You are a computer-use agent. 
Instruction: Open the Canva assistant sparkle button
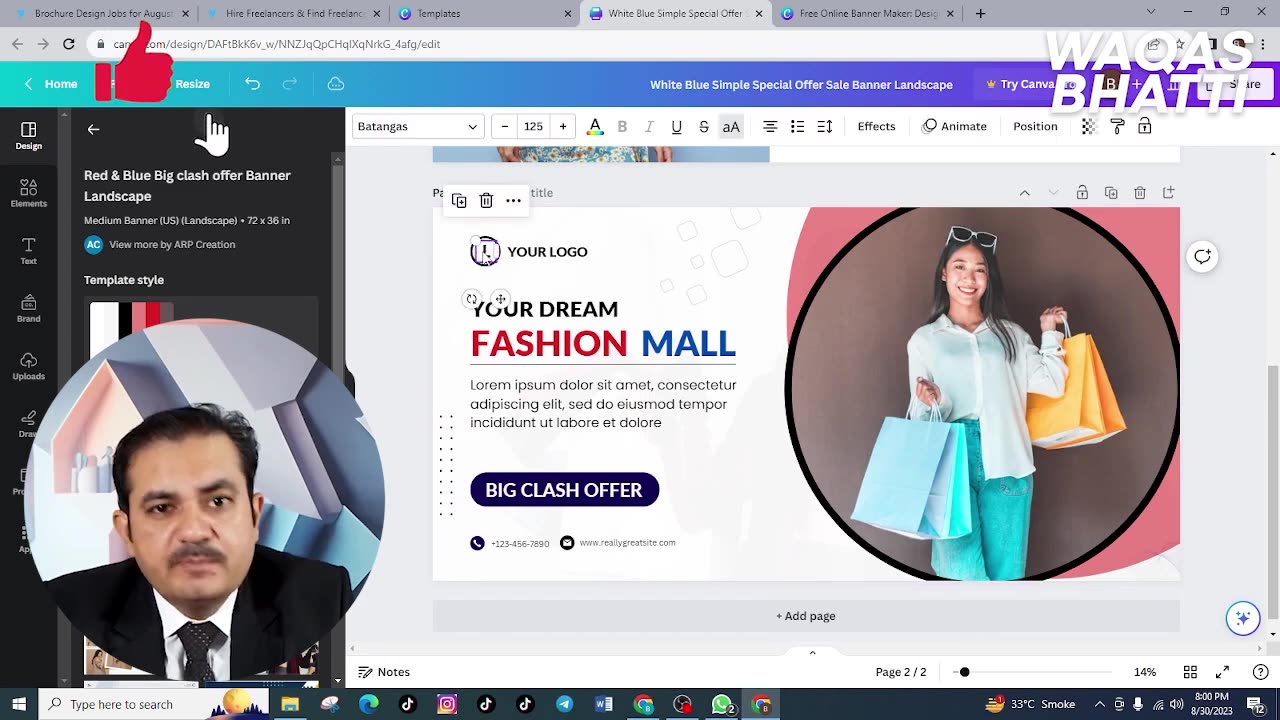coord(1243,618)
